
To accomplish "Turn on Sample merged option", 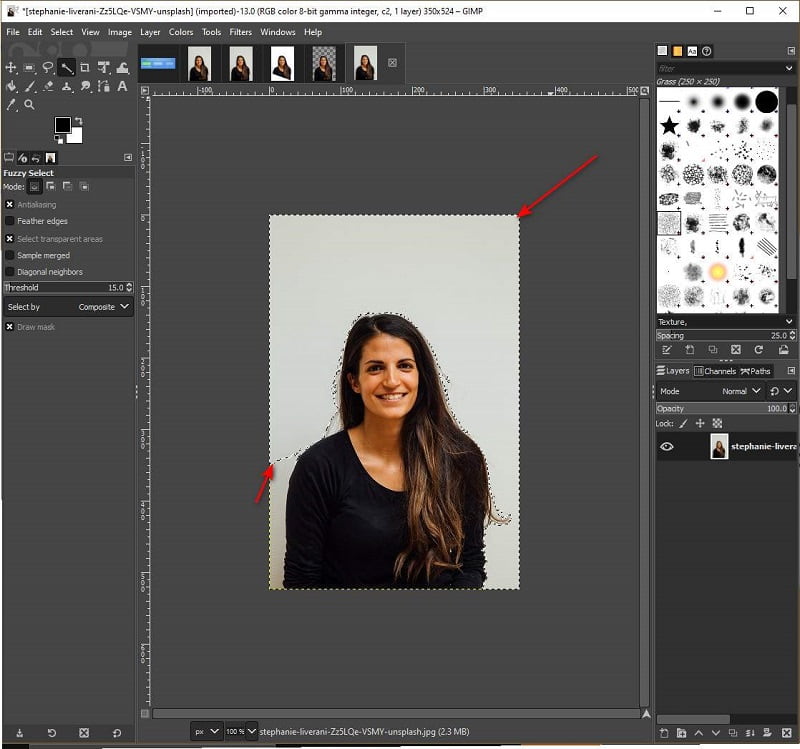I will 10,255.
